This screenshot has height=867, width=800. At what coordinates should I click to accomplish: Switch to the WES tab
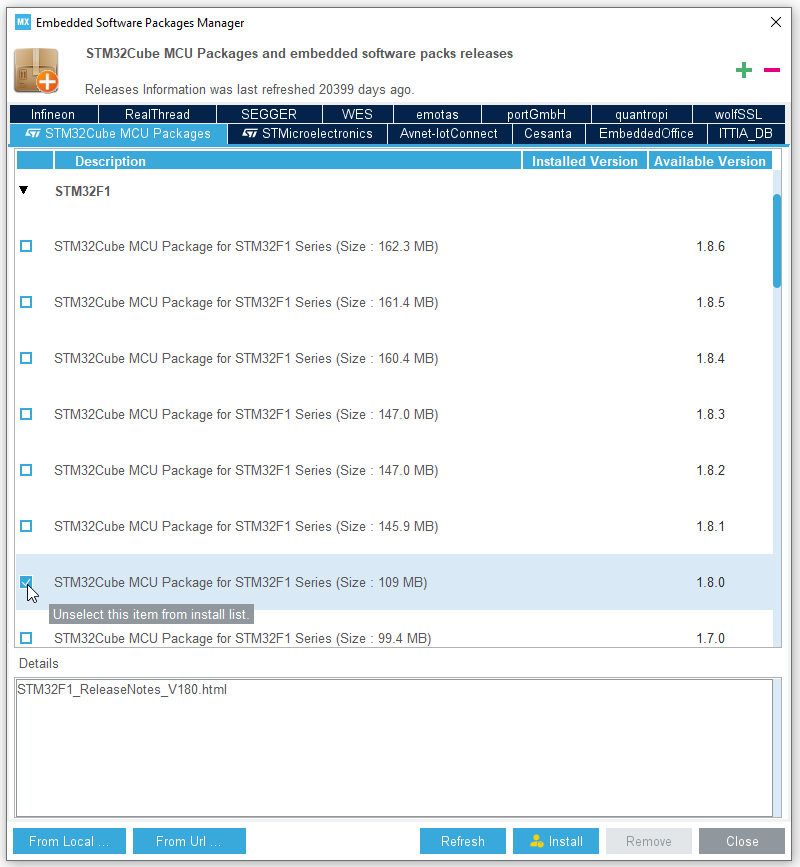point(357,114)
